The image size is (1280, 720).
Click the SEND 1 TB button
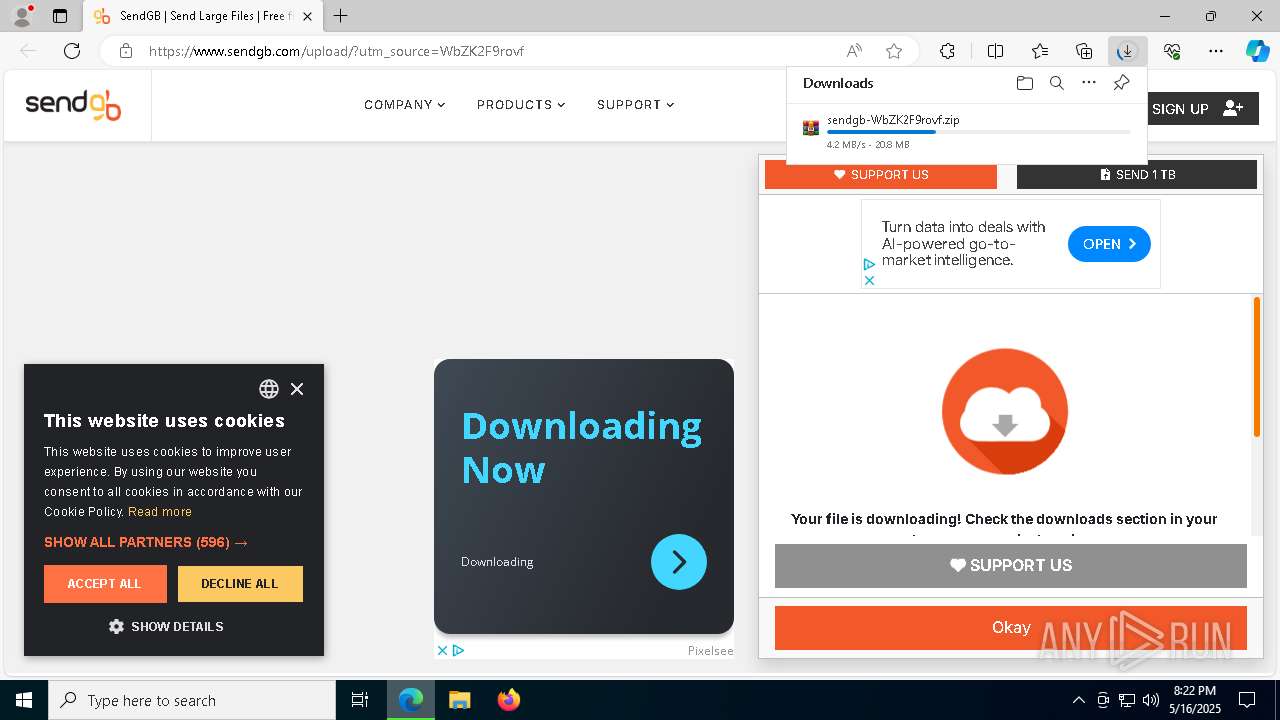pos(1137,174)
